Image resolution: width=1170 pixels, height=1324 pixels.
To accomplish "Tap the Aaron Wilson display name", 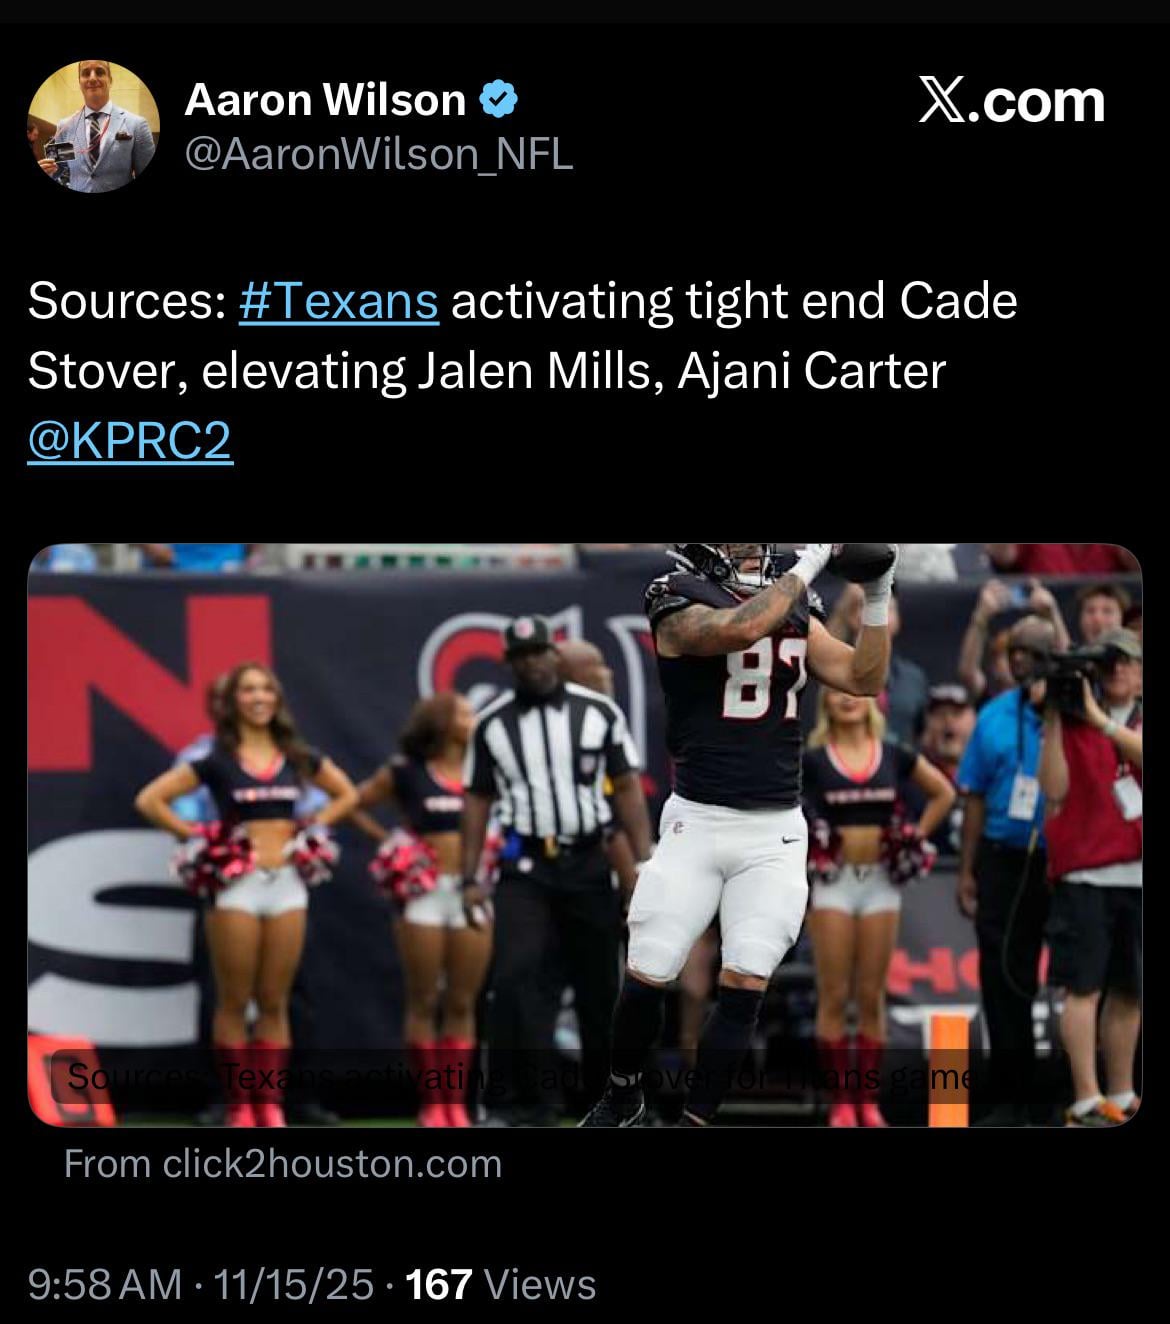I will (x=325, y=100).
